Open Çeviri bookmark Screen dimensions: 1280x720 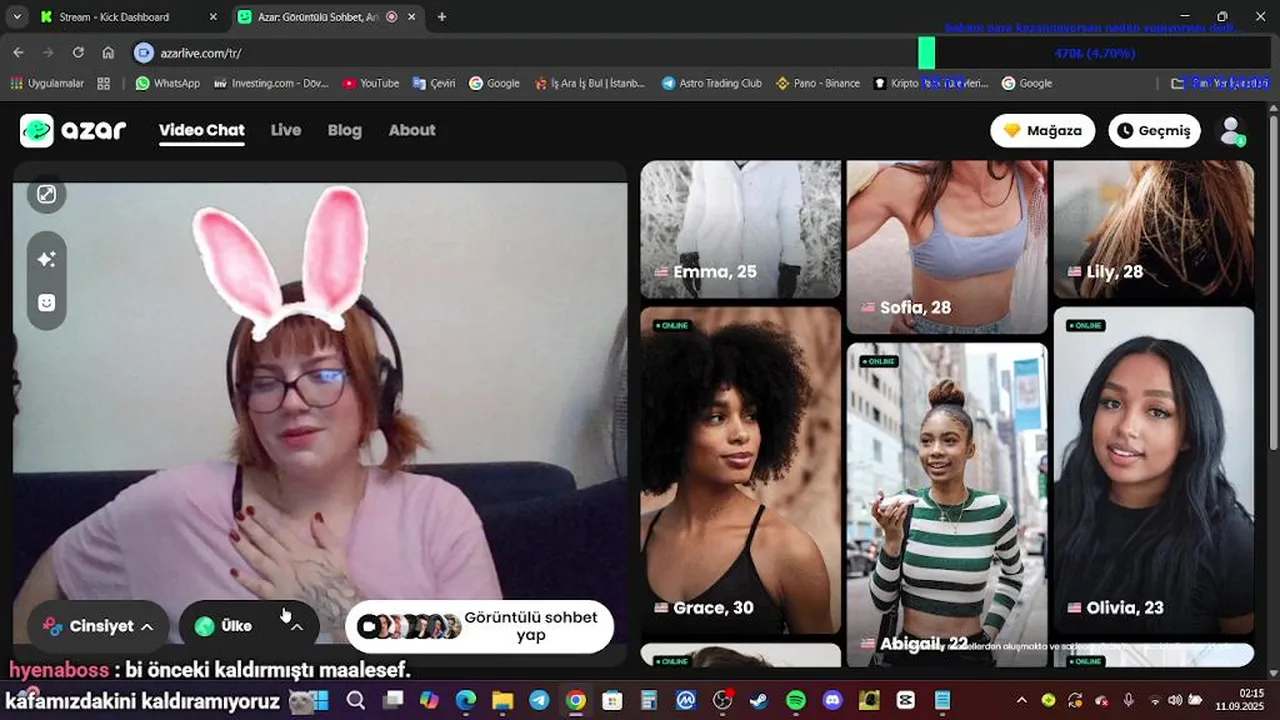click(433, 84)
